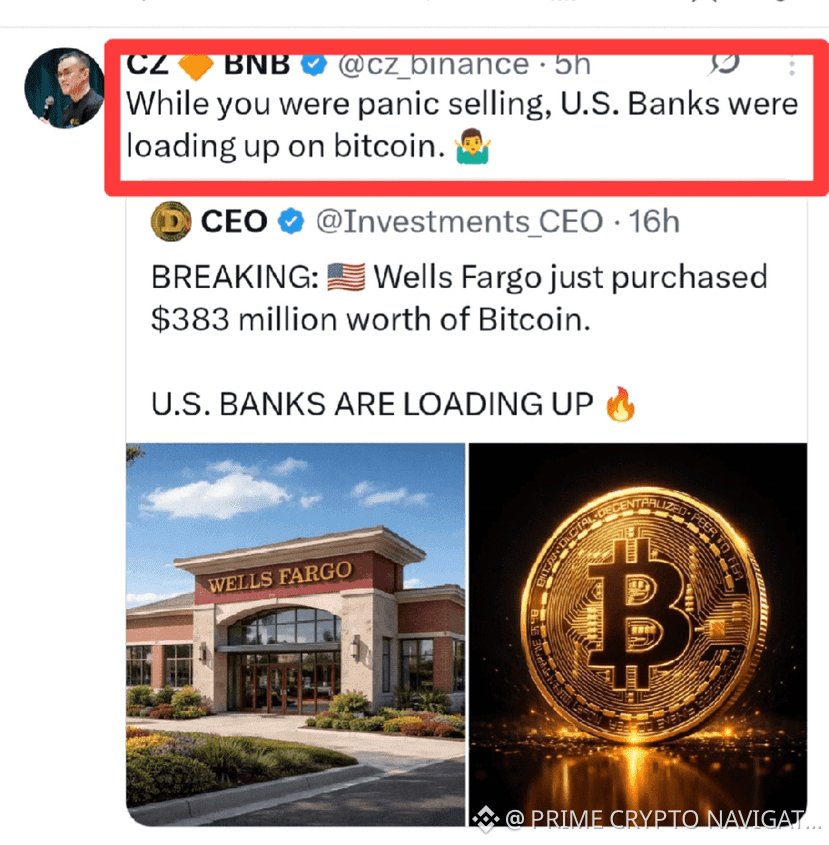This screenshot has width=829, height=845.
Task: Click the fire emoji after LOADING UP
Action: click(x=620, y=404)
